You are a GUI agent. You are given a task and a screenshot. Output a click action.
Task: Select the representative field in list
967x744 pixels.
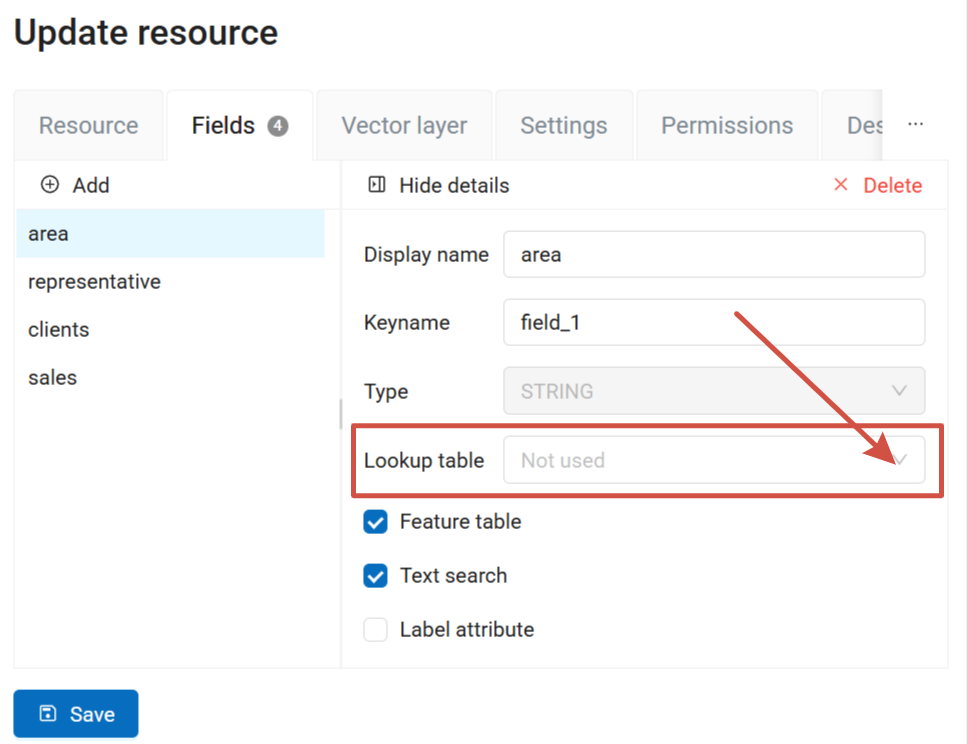tap(94, 282)
